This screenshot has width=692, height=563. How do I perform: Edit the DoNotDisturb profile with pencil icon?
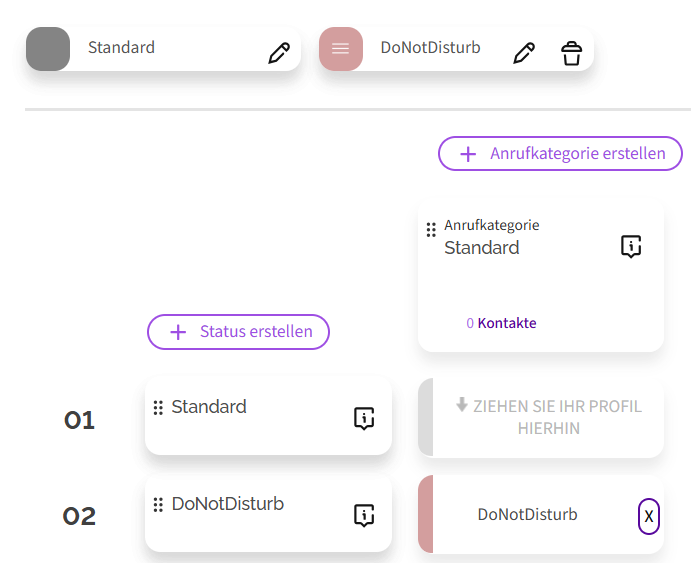point(523,54)
